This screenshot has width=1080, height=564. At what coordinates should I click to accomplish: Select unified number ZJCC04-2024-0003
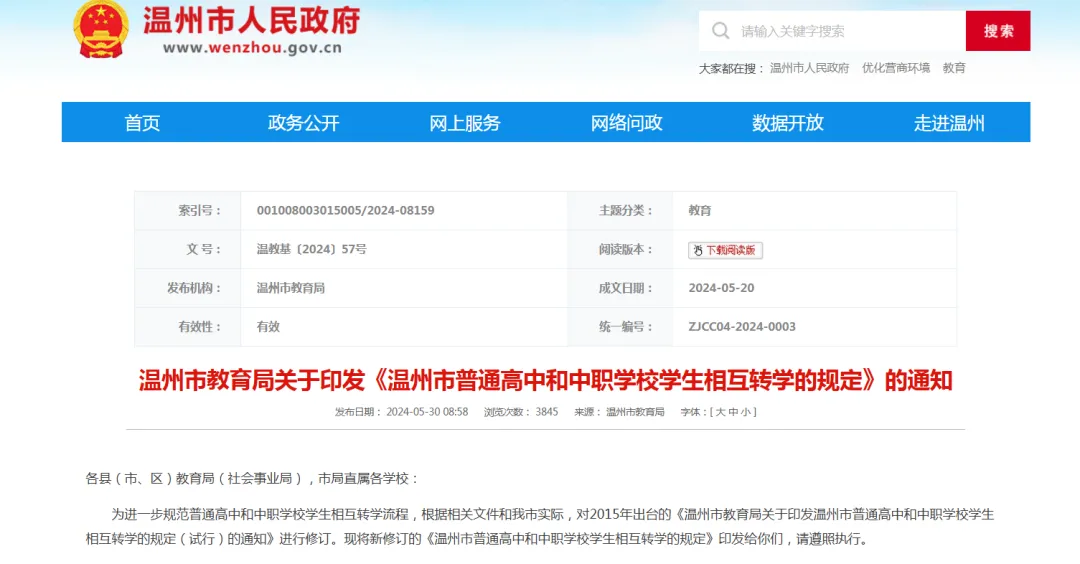coord(742,326)
